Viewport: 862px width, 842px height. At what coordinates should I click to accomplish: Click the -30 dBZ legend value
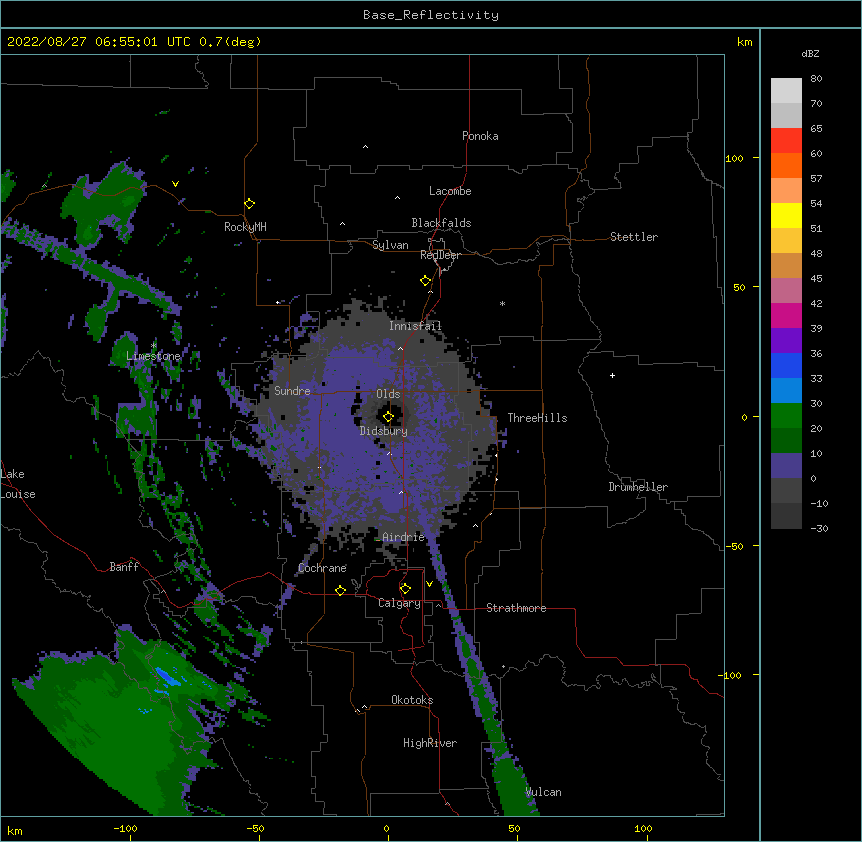[819, 528]
